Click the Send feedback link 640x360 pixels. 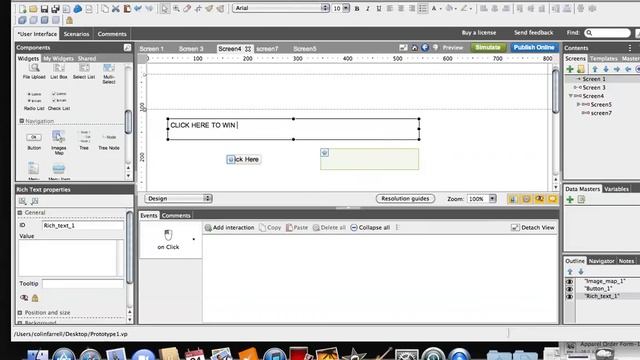point(533,33)
